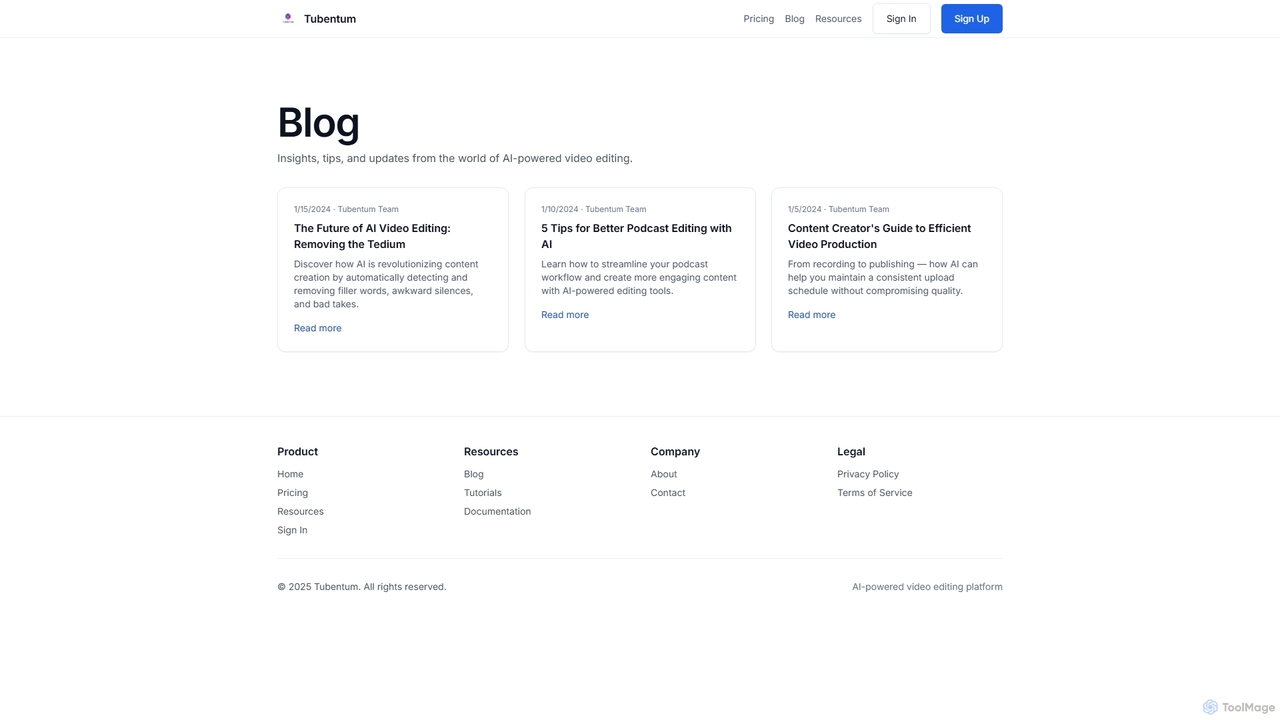This screenshot has width=1280, height=720.
Task: Click the '© 2025 Tubentum. All rights reserved.' text
Action: point(362,587)
